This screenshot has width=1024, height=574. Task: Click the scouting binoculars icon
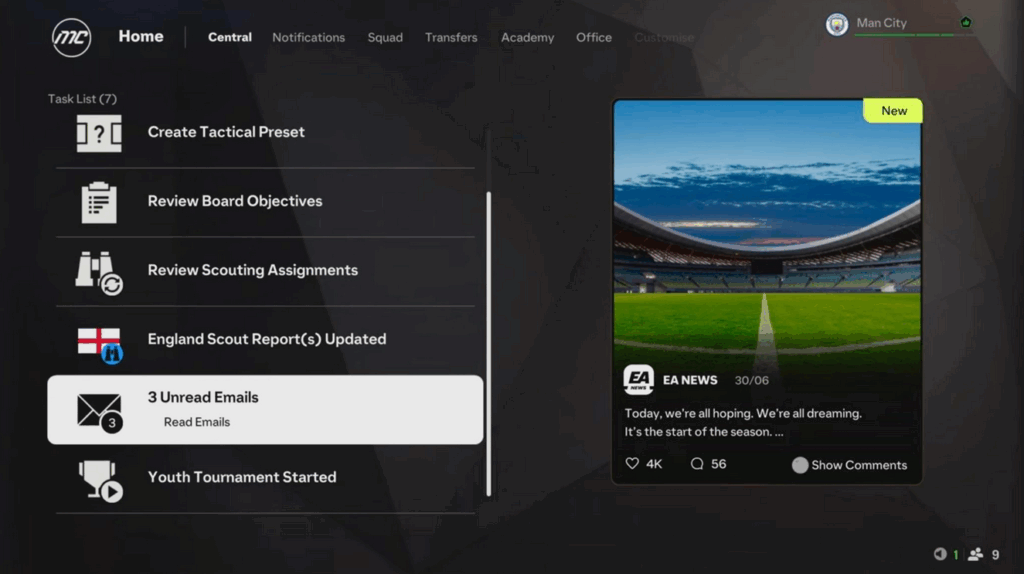pos(99,272)
